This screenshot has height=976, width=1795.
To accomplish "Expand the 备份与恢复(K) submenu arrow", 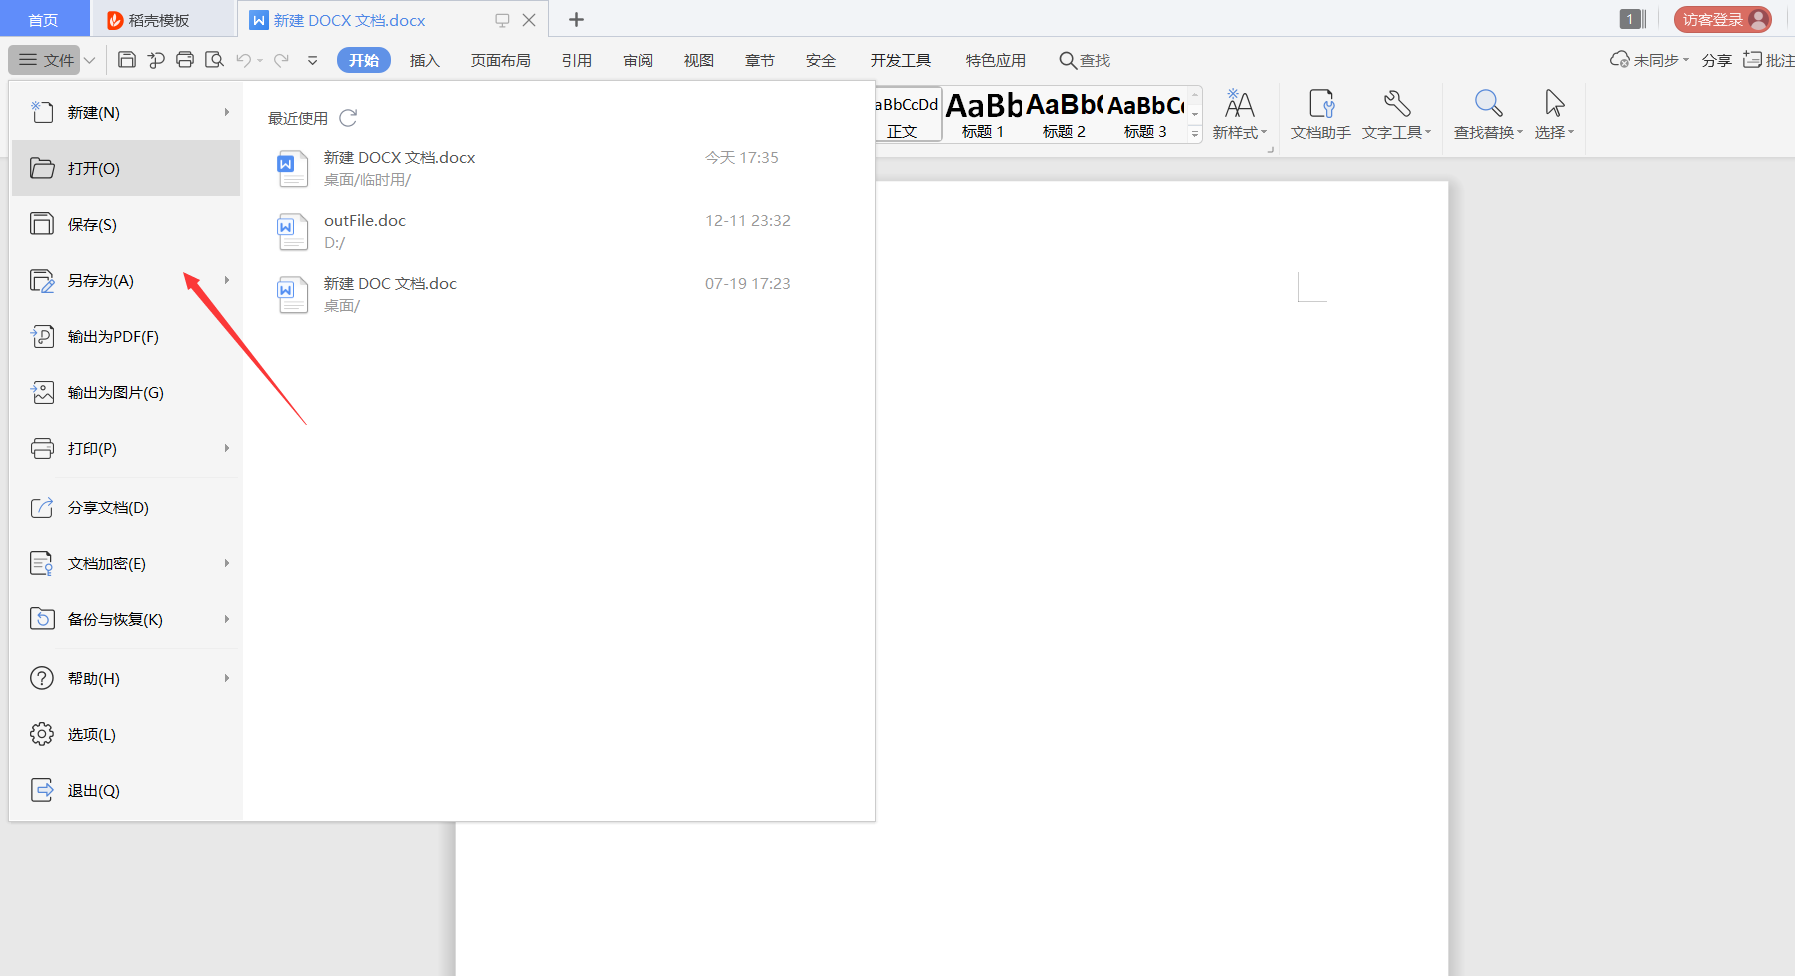I will coord(227,619).
